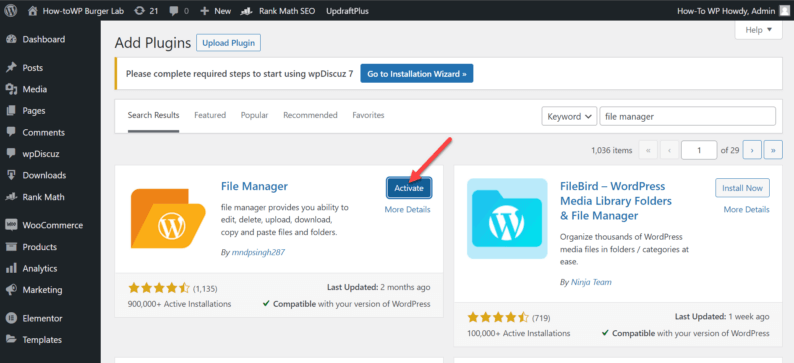Activate the File Manager plugin
This screenshot has width=794, height=363.
(409, 188)
